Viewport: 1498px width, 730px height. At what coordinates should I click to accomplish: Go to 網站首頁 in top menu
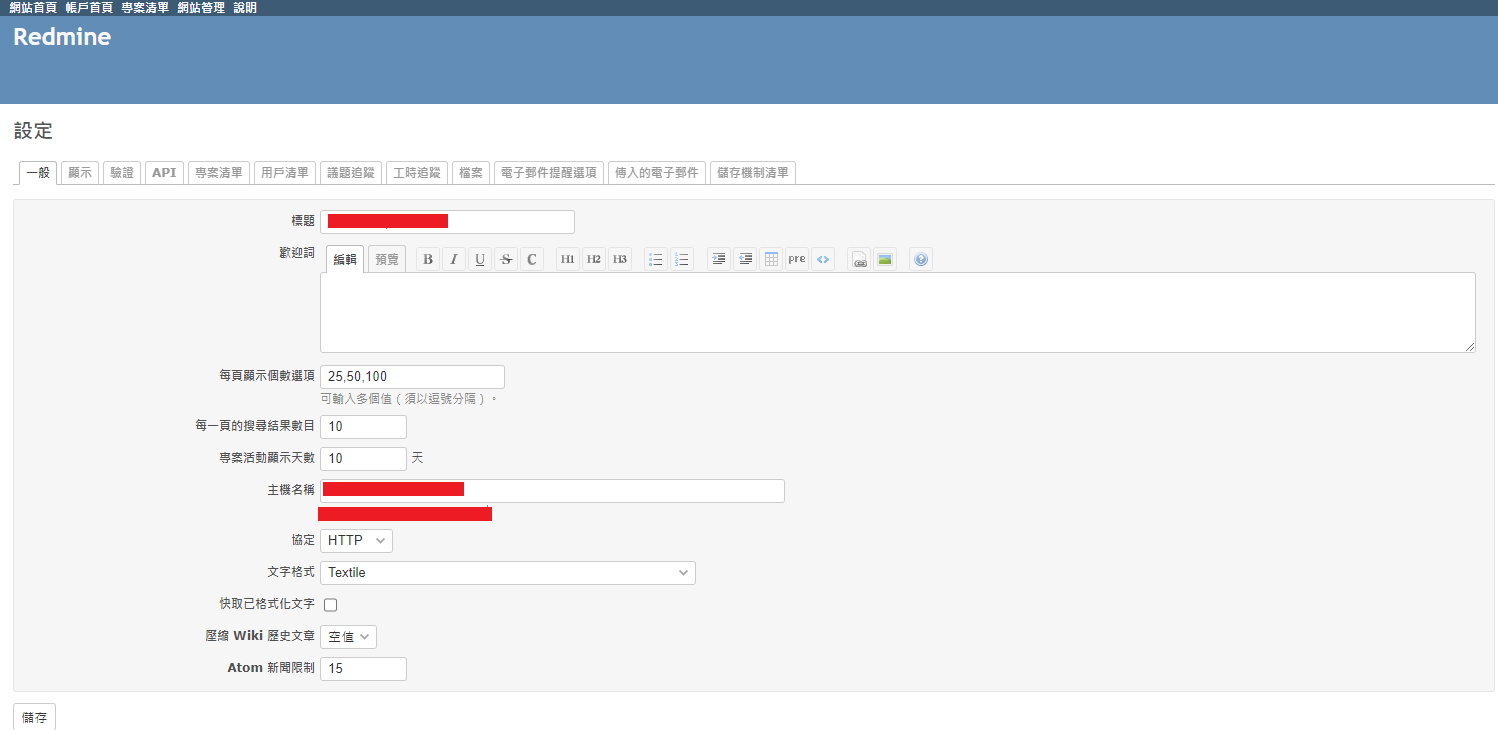pos(33,8)
